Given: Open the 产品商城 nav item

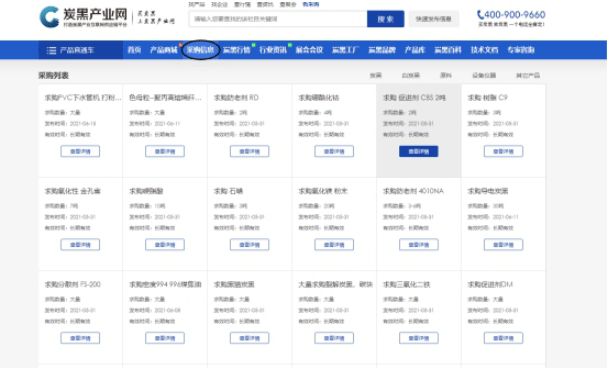Looking at the screenshot, I should pos(164,50).
